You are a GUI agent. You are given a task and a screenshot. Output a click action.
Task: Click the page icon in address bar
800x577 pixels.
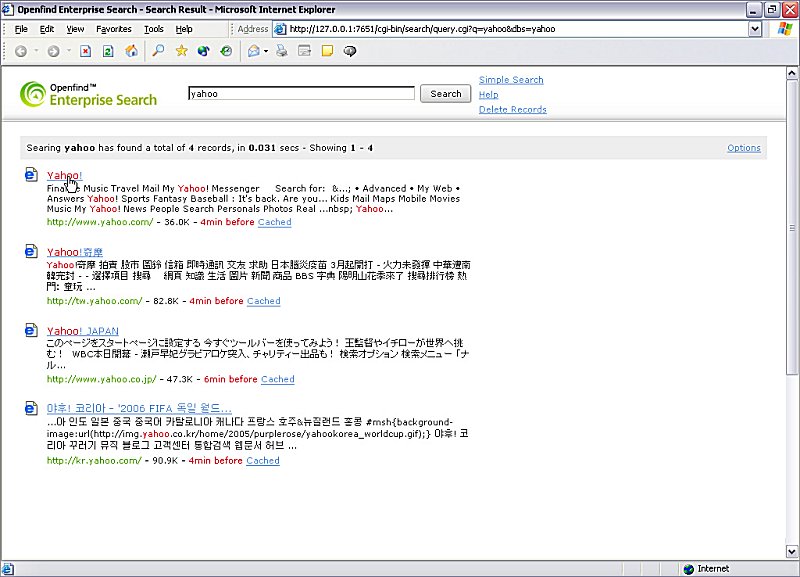point(280,29)
